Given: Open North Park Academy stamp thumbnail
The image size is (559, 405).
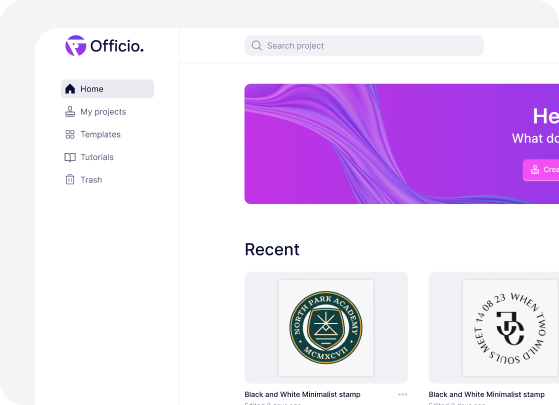Looking at the screenshot, I should 326,328.
